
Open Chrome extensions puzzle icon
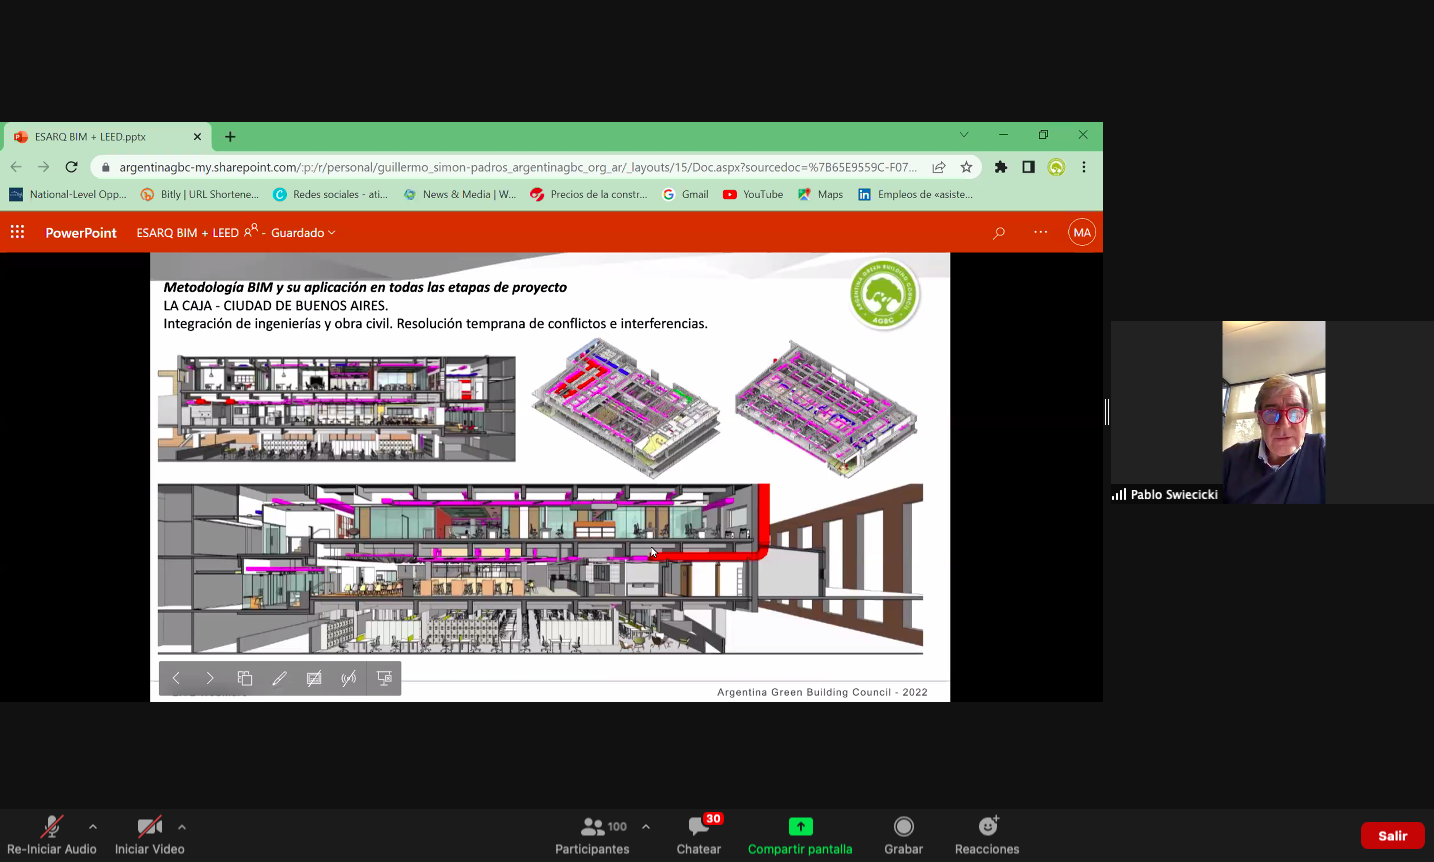point(1000,167)
